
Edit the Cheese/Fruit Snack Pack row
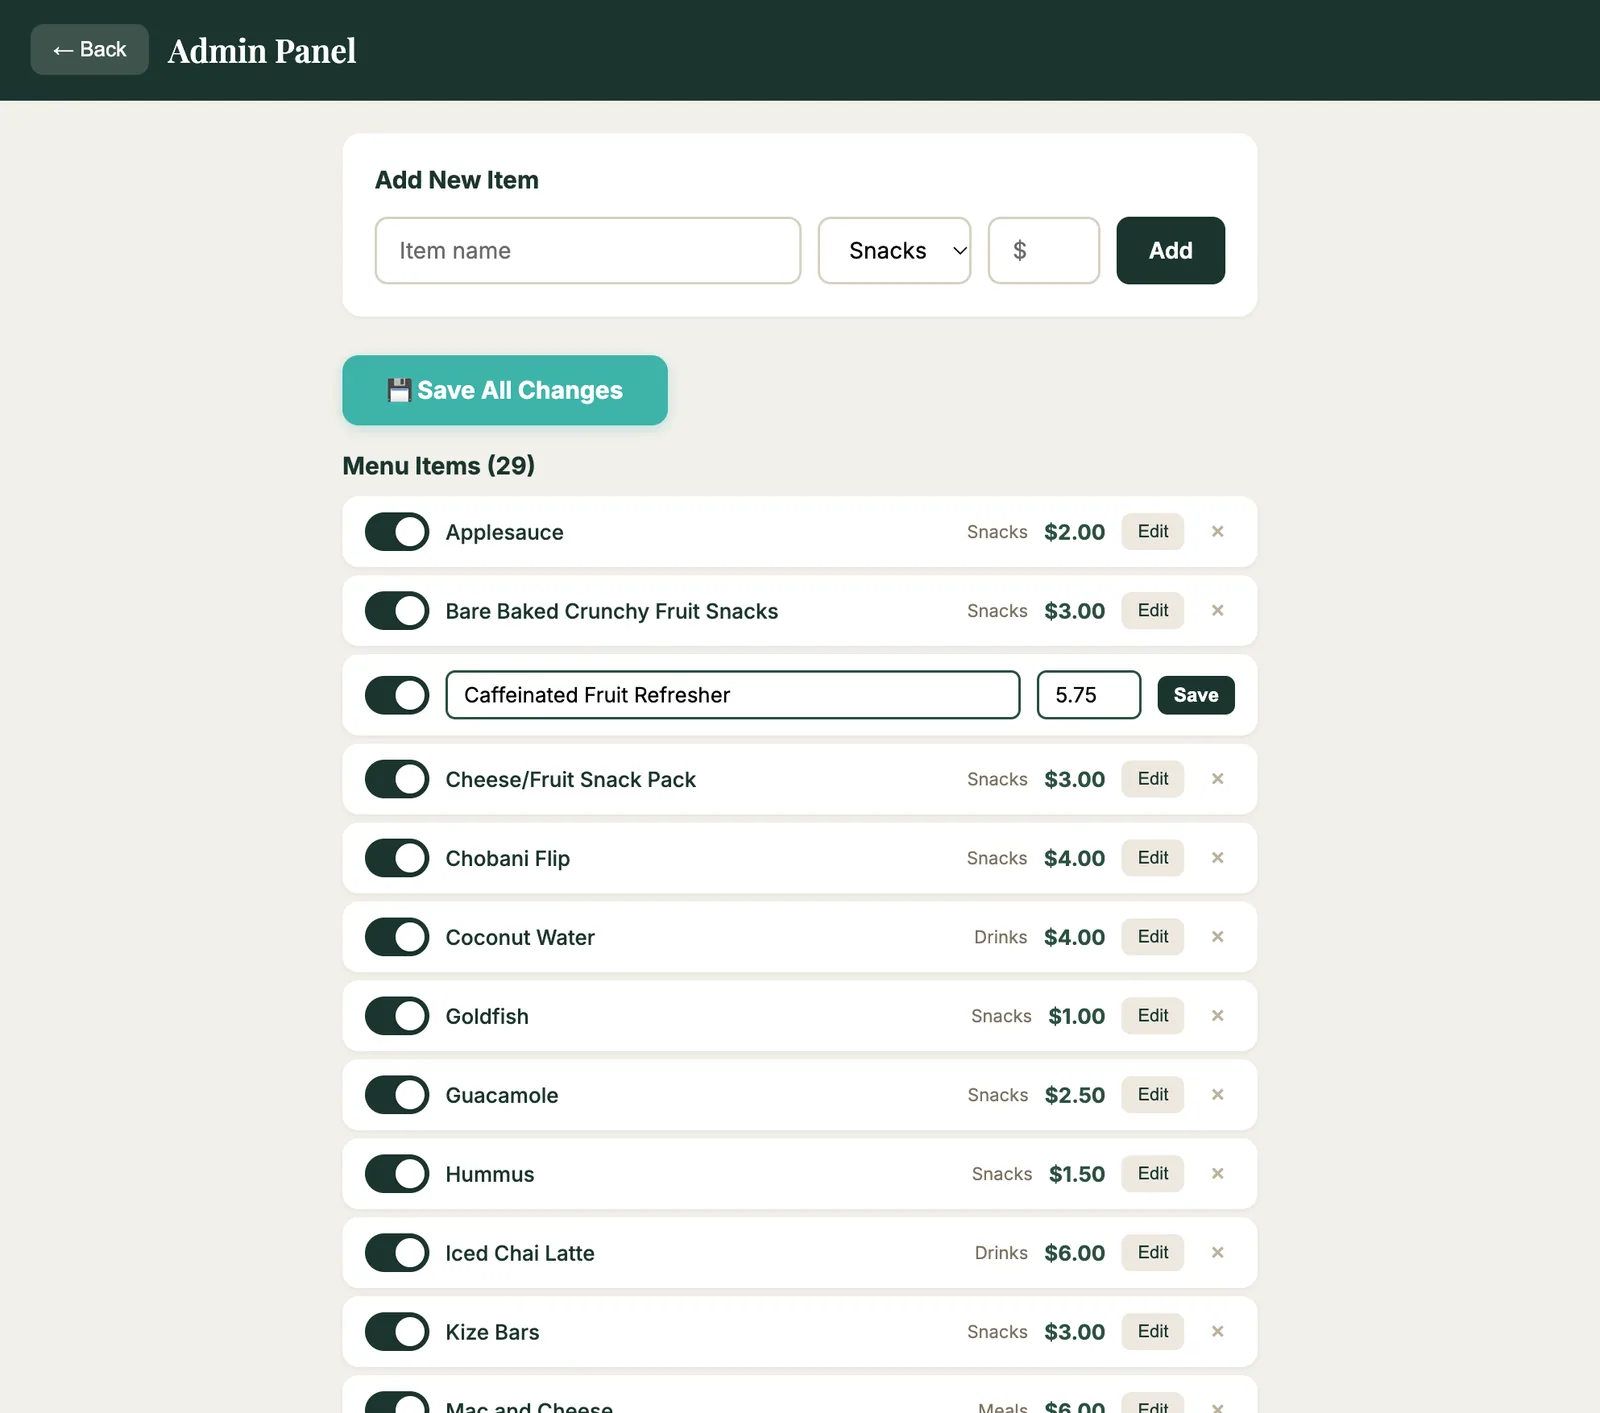[x=1153, y=779]
